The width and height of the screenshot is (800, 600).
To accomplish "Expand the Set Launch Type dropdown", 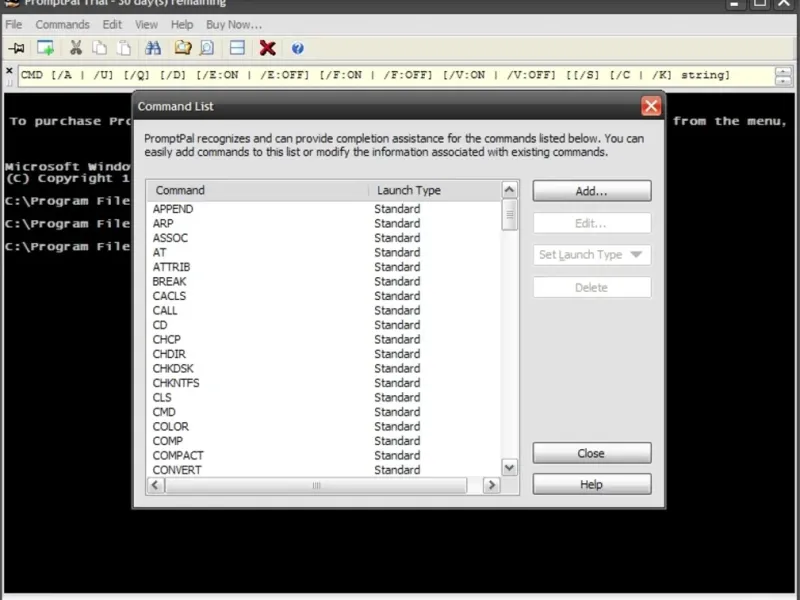I will point(592,255).
